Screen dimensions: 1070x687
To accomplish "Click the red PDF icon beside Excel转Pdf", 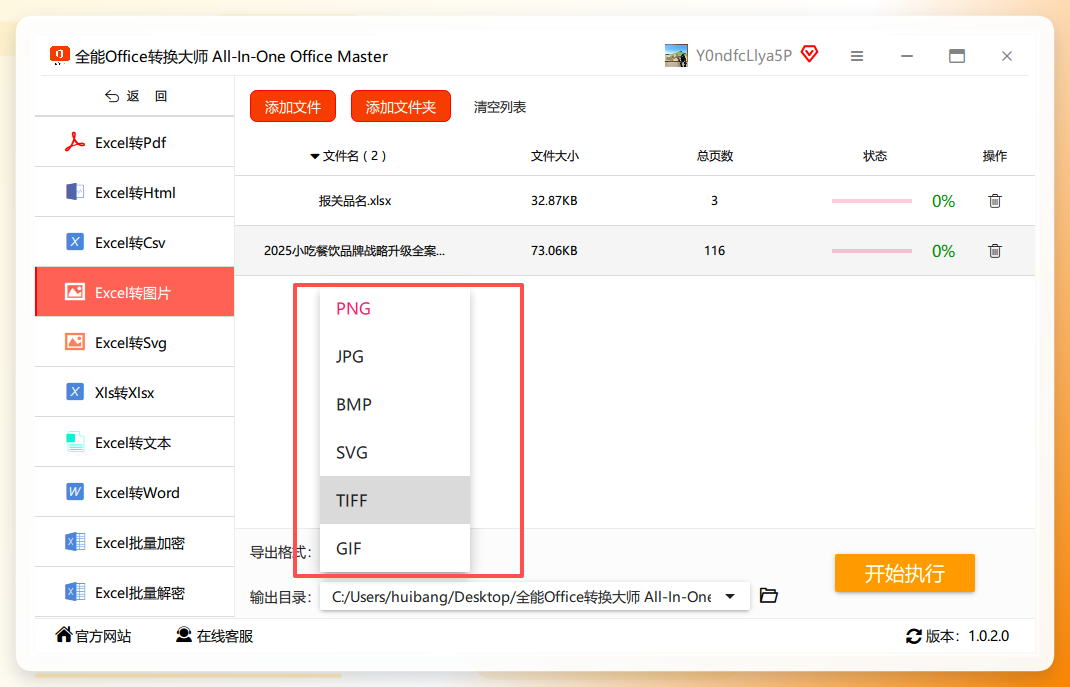I will 74,142.
